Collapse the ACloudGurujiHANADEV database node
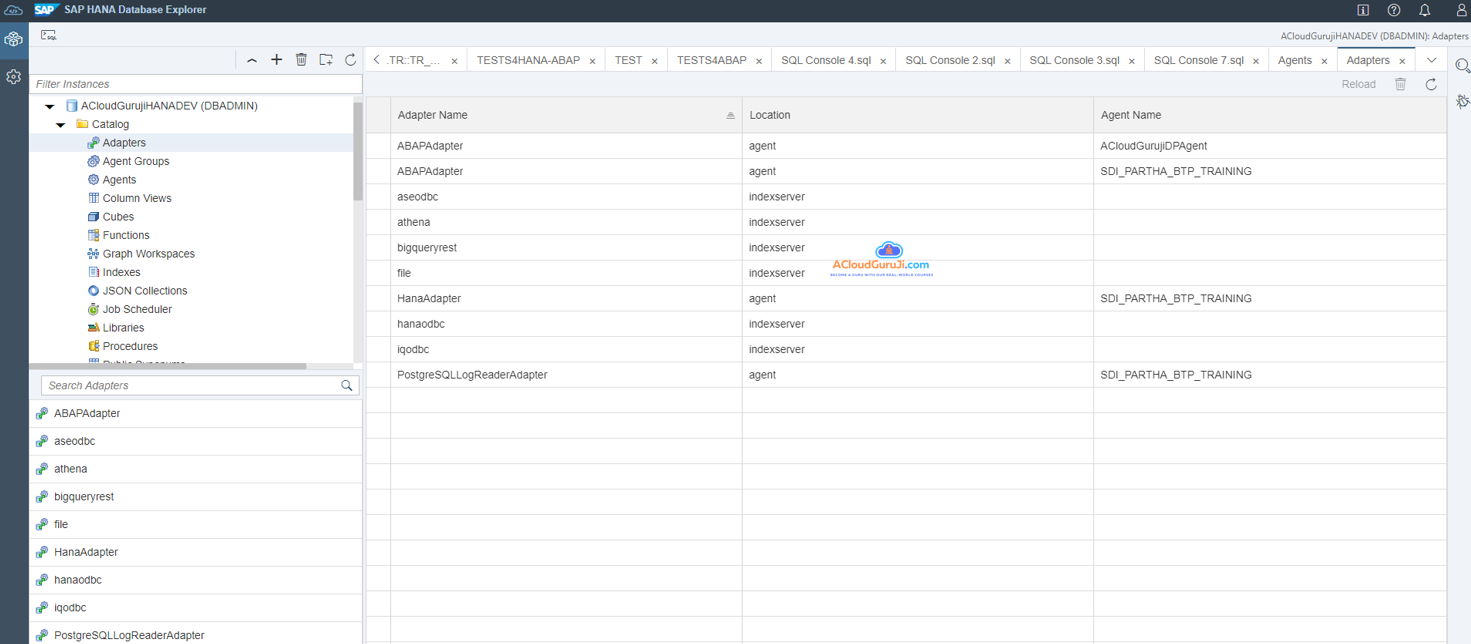 (x=49, y=106)
